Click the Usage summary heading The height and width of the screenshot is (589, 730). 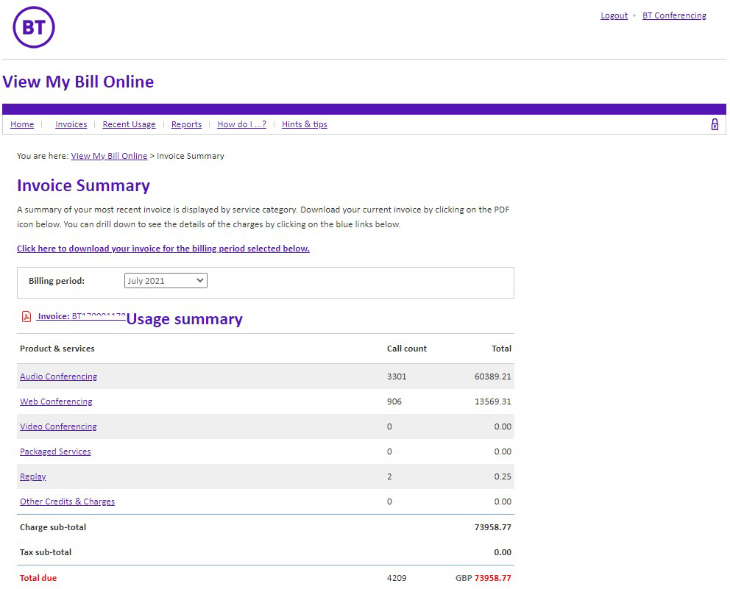pos(184,319)
